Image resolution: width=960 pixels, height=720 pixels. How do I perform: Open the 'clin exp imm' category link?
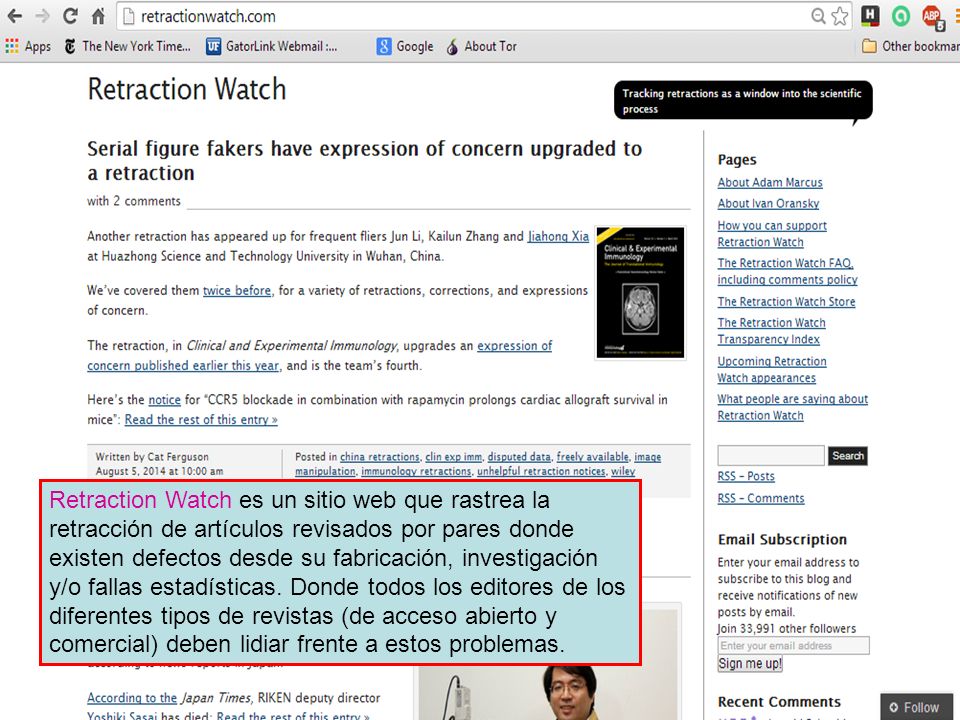point(454,457)
